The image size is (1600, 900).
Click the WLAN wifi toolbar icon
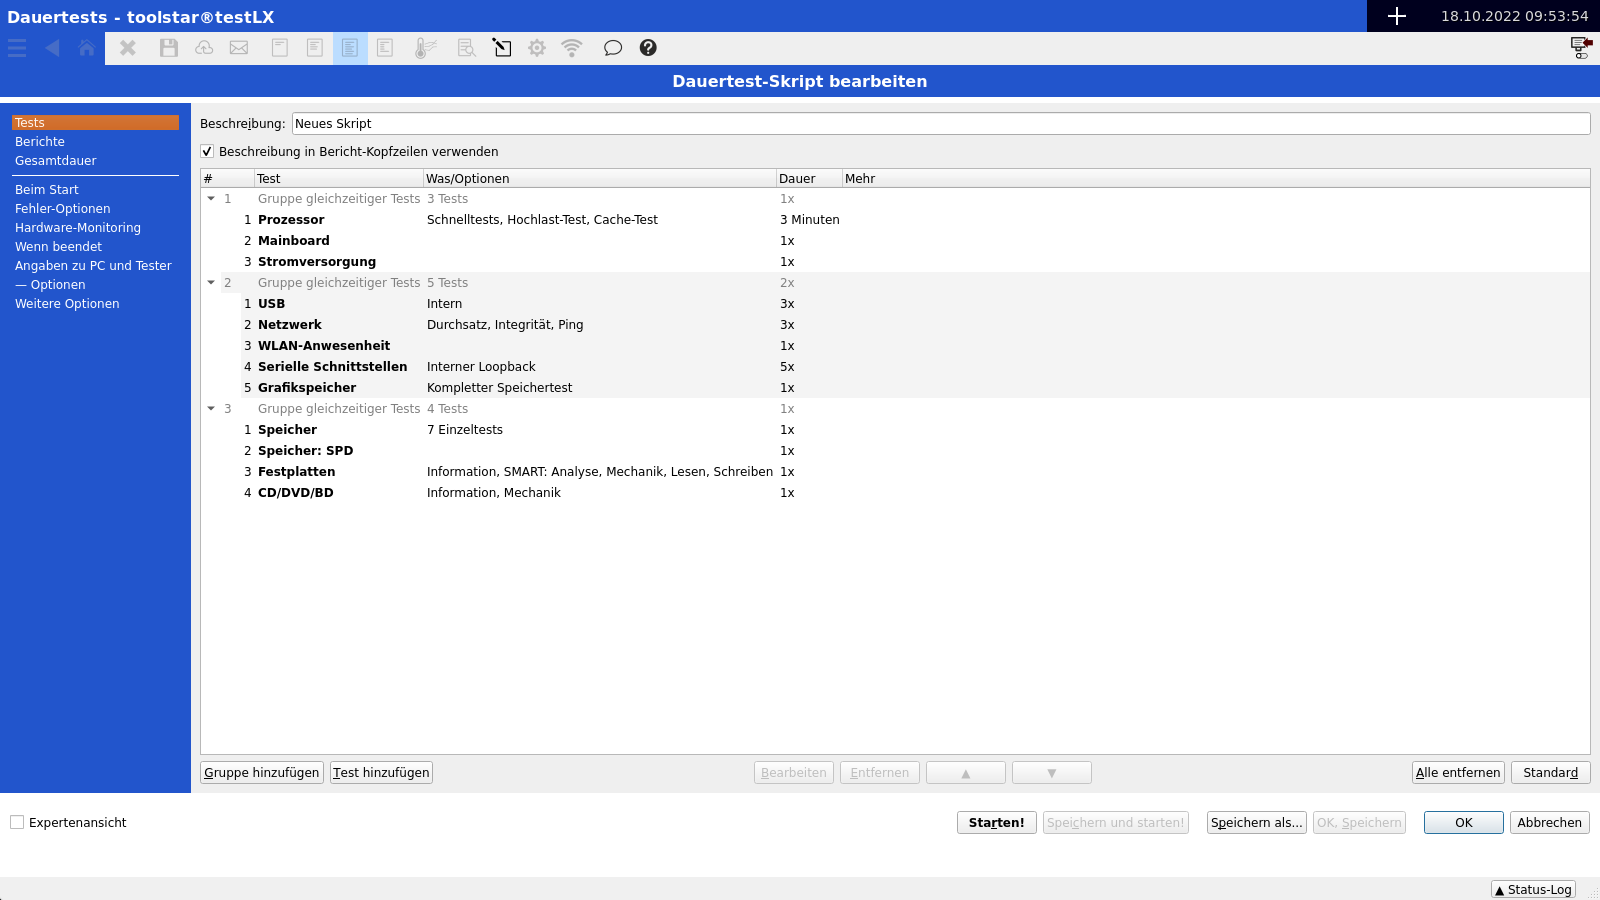point(572,48)
